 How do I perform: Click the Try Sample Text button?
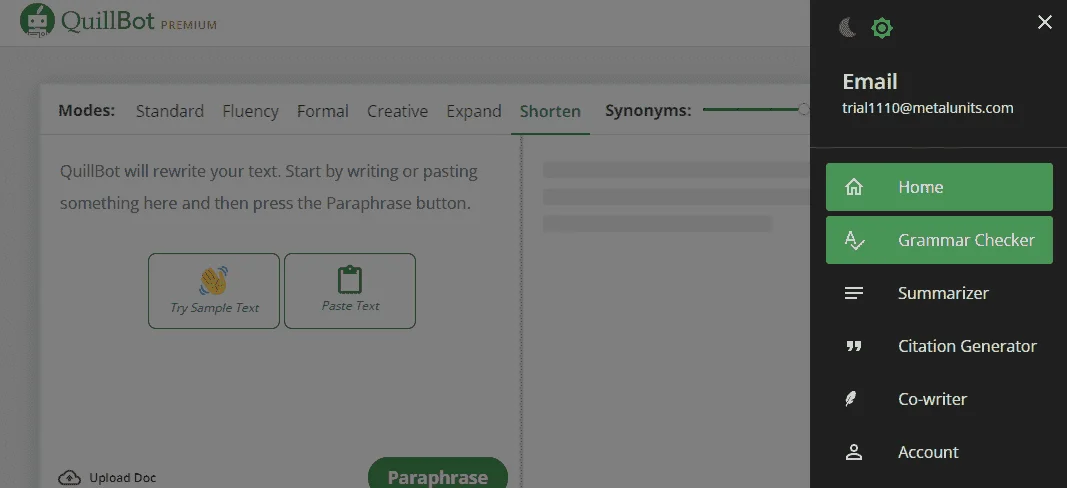tap(214, 291)
